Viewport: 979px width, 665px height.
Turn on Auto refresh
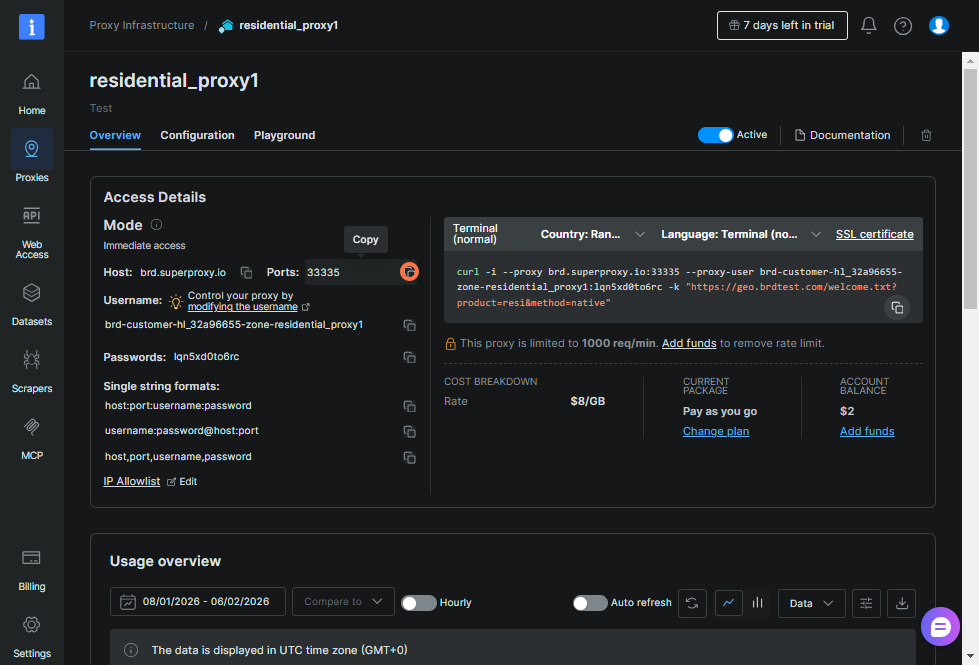(x=590, y=603)
